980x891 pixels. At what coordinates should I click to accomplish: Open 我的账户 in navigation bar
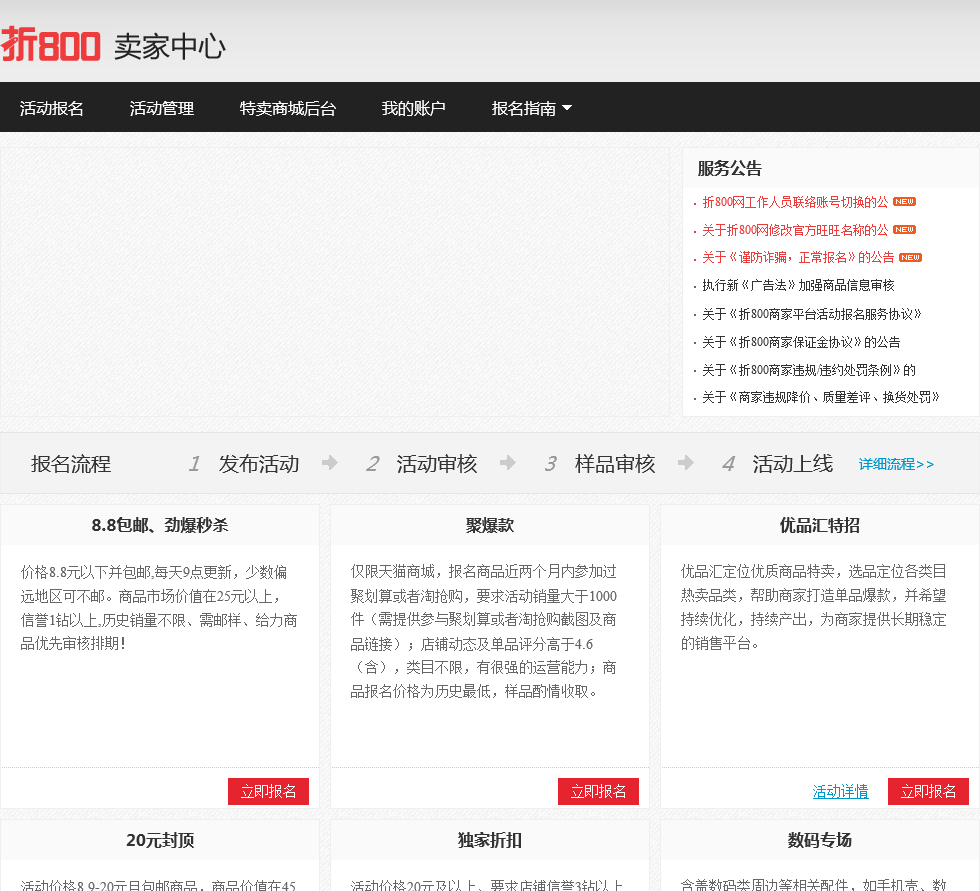click(413, 108)
